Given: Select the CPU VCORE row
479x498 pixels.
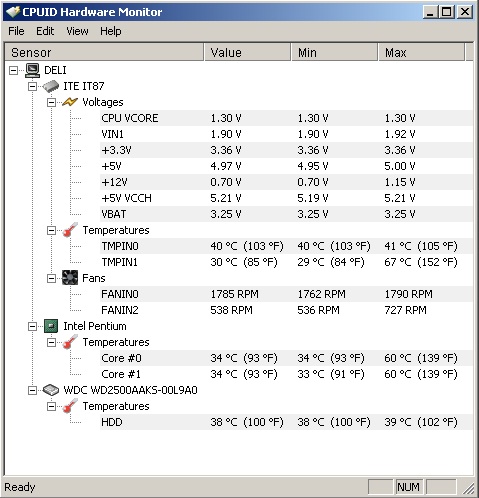Looking at the screenshot, I should [286, 118].
